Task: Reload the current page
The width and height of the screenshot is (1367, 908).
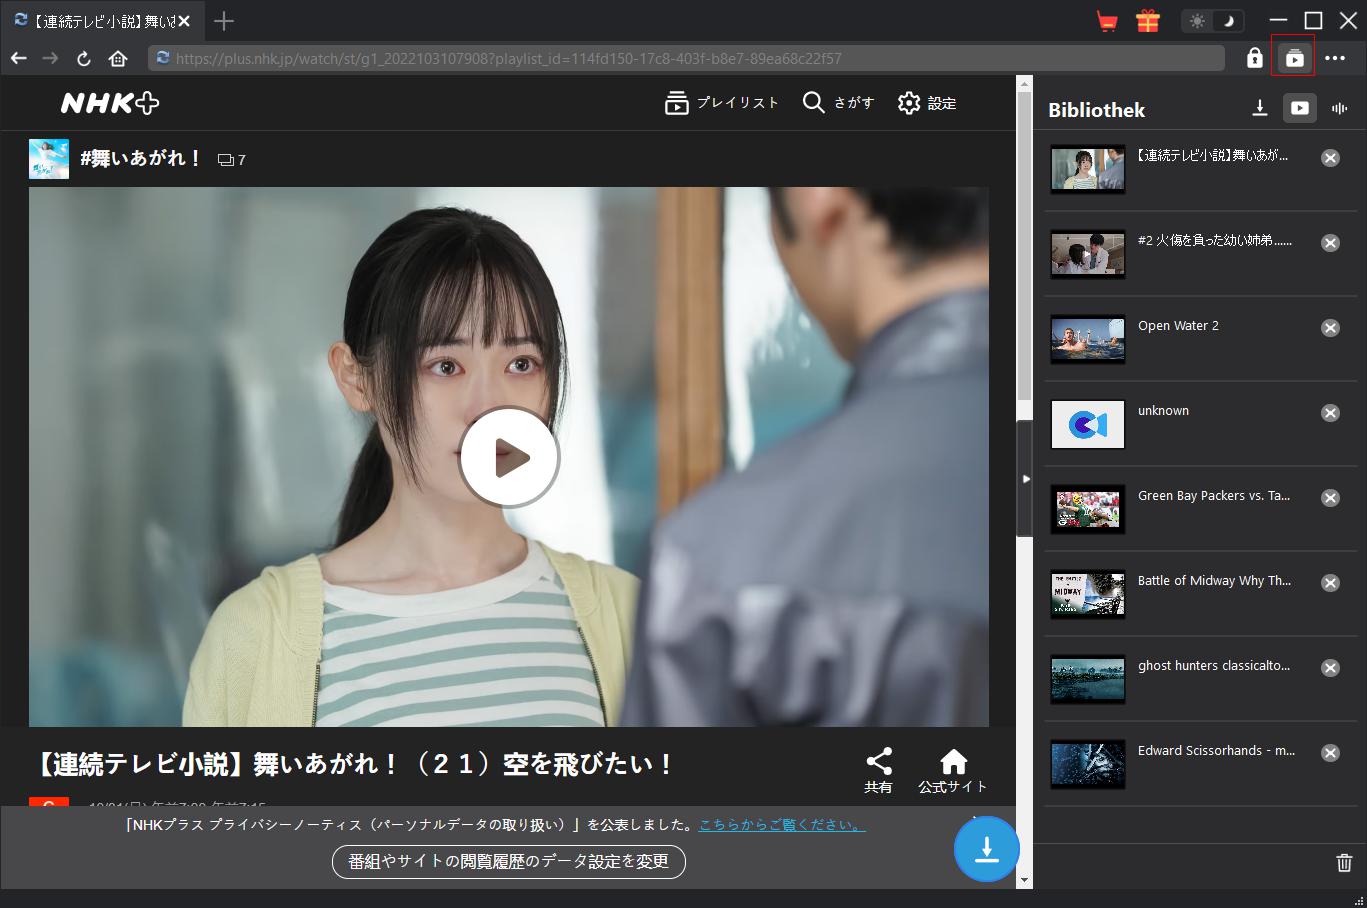Action: tap(84, 59)
